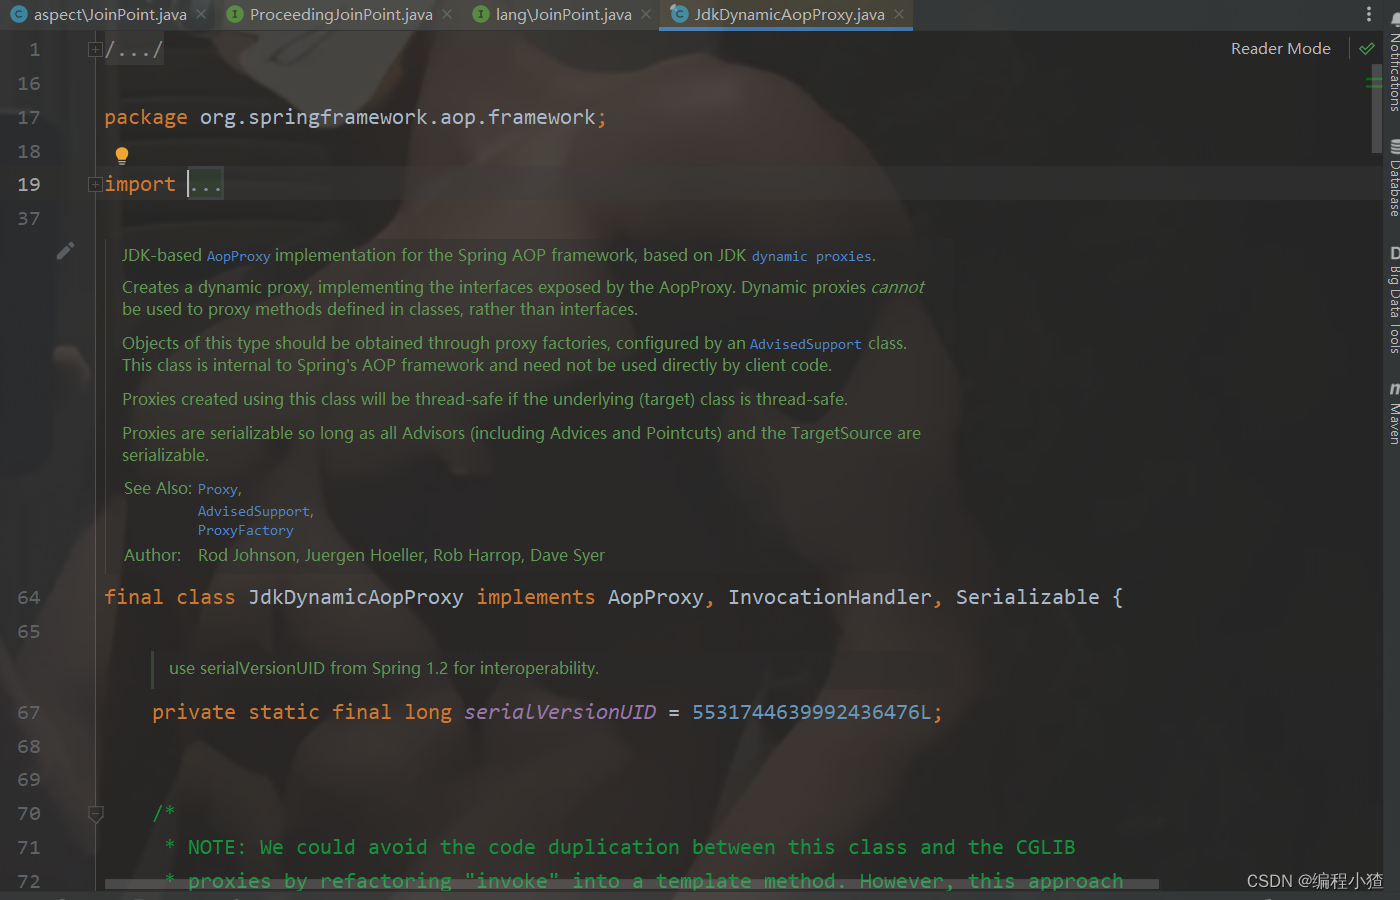Collapse the block comment at line 70

pos(96,814)
